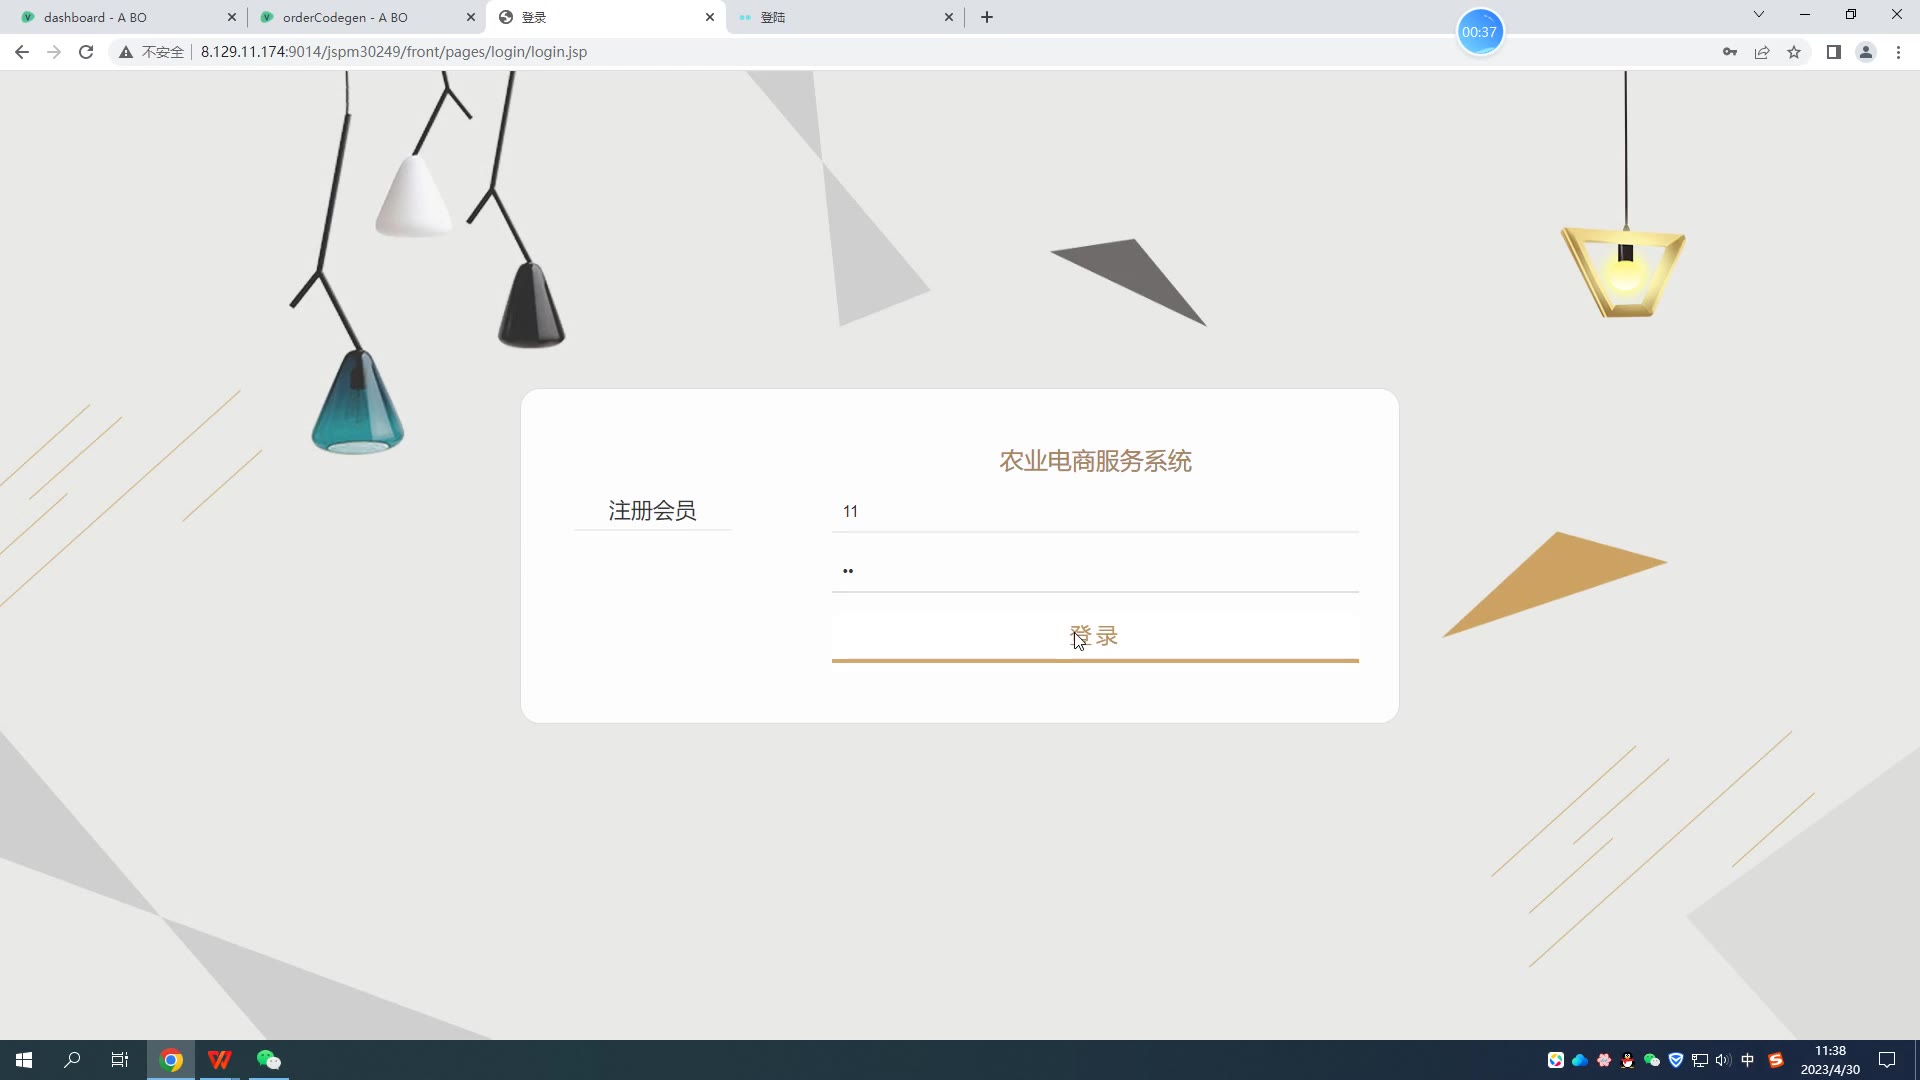
Task: Click the Sogou input method tray icon
Action: coord(1776,1060)
